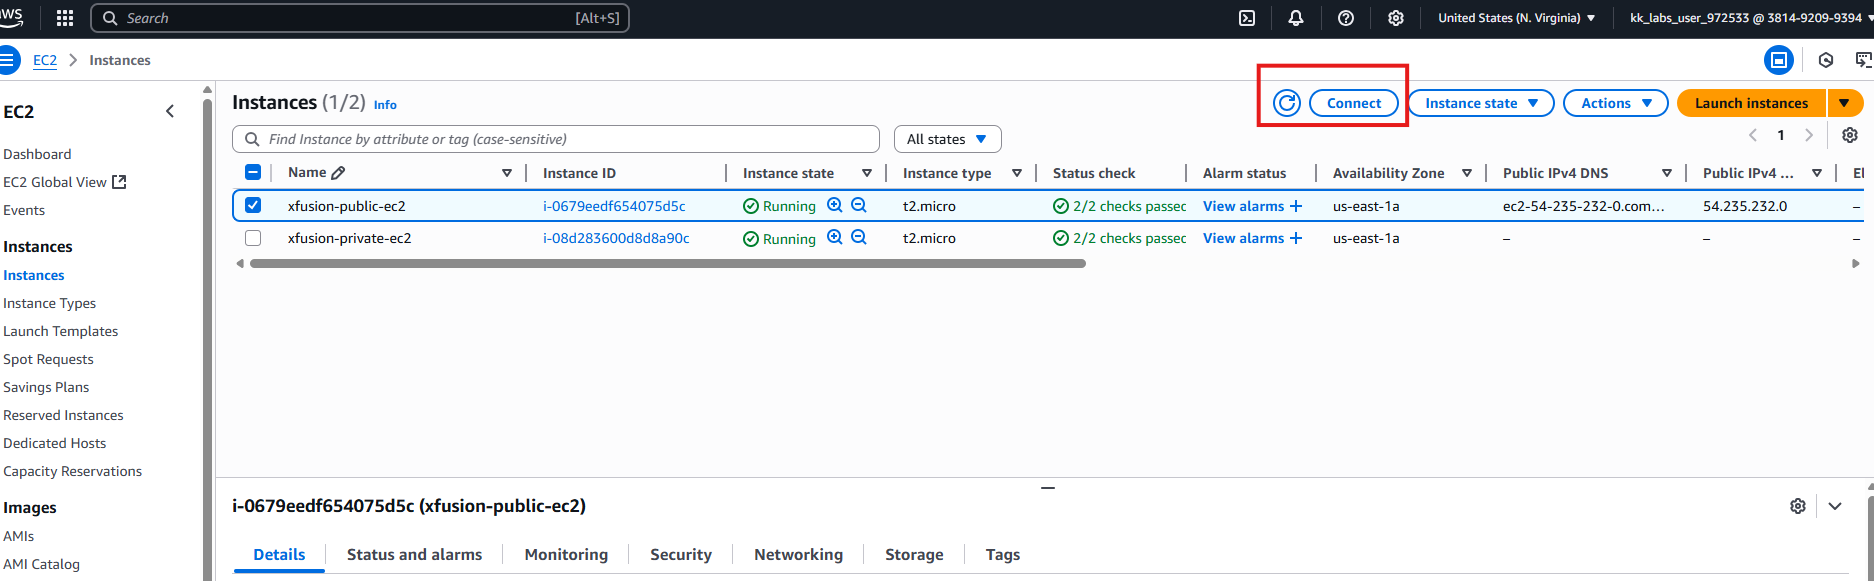Open instance i-0679eedf654075d5c link
1874x581 pixels.
(614, 206)
